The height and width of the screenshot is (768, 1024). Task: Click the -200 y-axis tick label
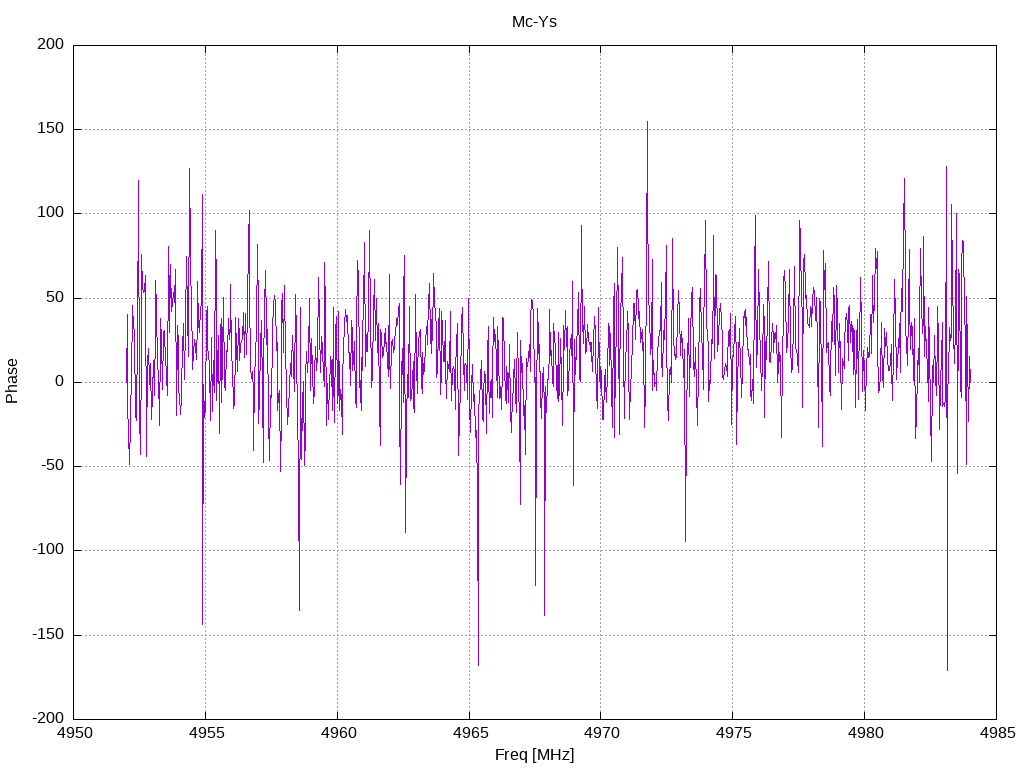coord(48,719)
